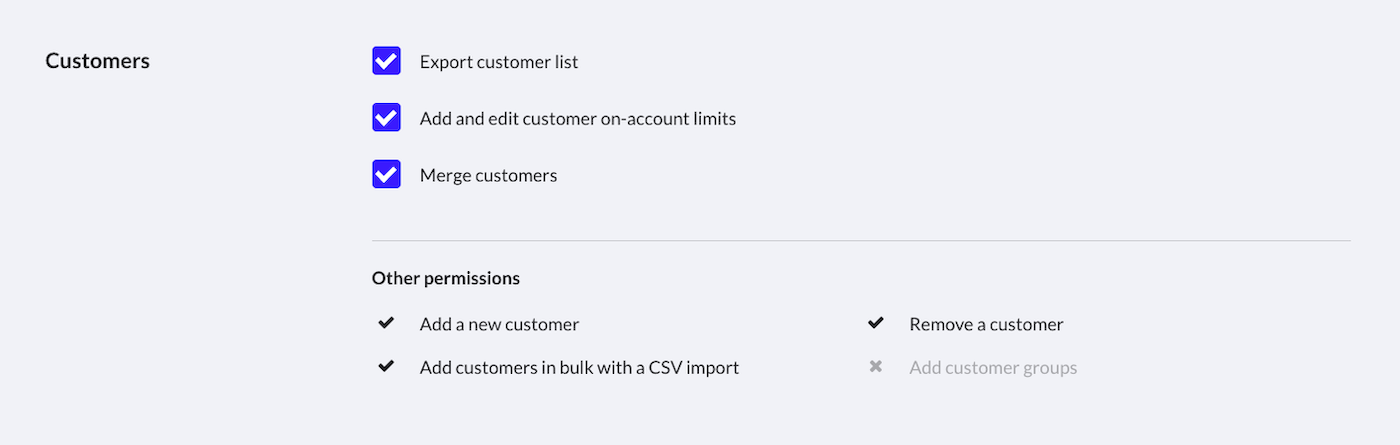
Task: Click the checkmark icon beside Add a new customer
Action: click(386, 324)
